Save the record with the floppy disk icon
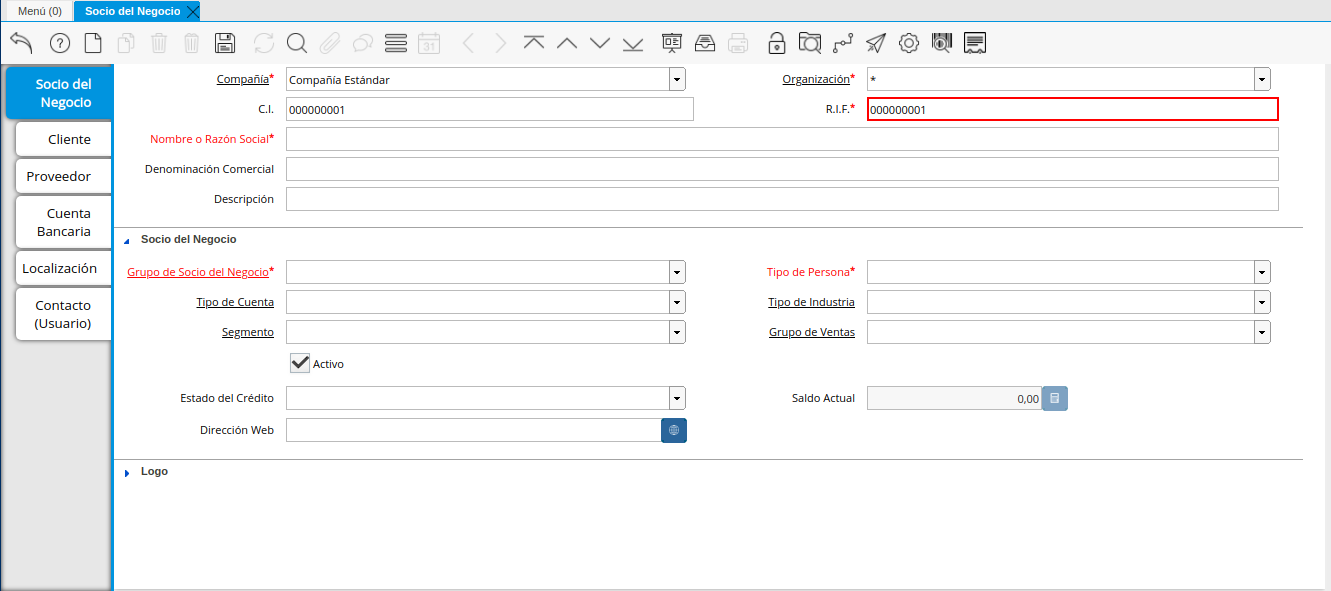1331x591 pixels. point(225,43)
